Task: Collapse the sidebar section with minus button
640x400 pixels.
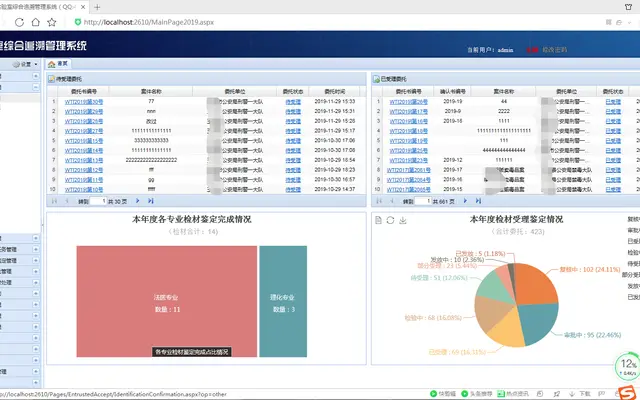Action: click(x=36, y=87)
